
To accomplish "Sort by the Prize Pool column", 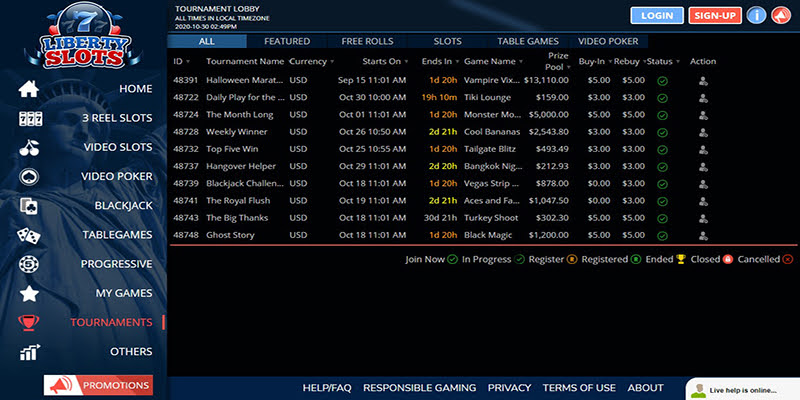I will tap(558, 61).
